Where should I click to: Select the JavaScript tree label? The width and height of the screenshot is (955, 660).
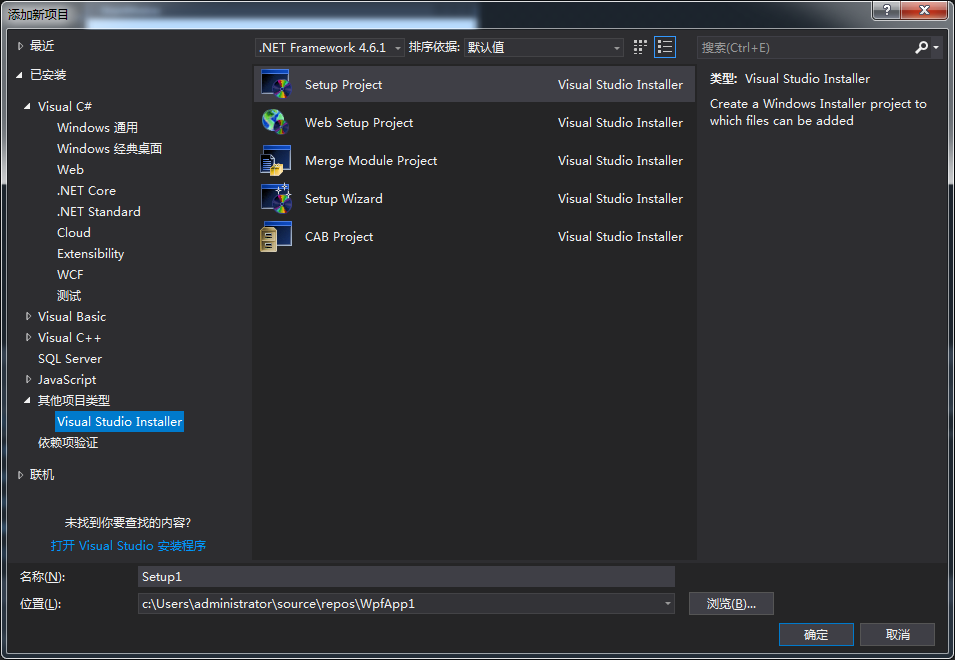coord(67,379)
